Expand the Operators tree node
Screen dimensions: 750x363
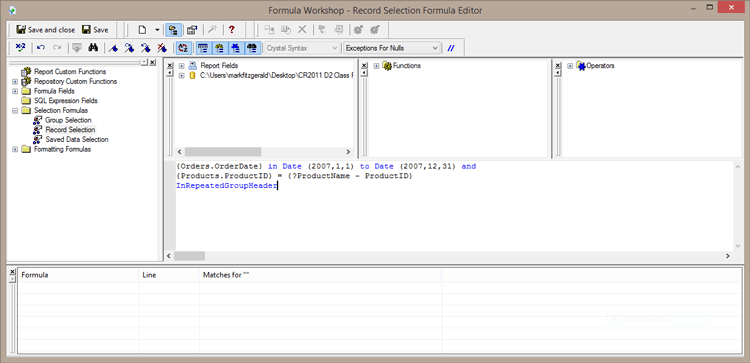tap(570, 66)
